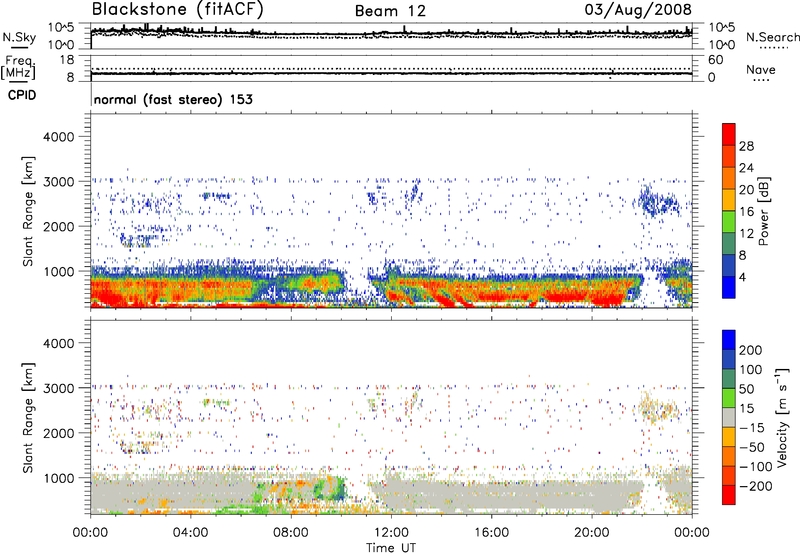Click the red top segment of power color bar
This screenshot has height=554, width=800.
click(729, 134)
